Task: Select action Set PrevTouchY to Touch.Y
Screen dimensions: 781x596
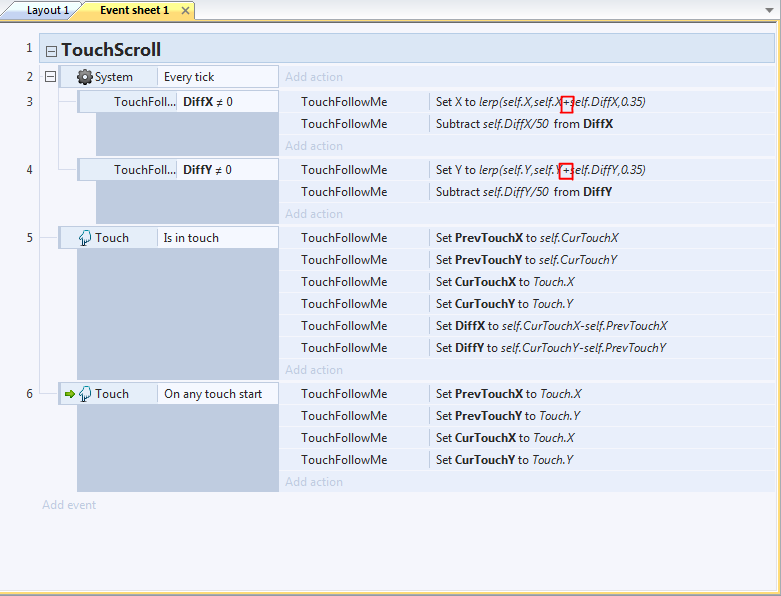Action: 508,416
